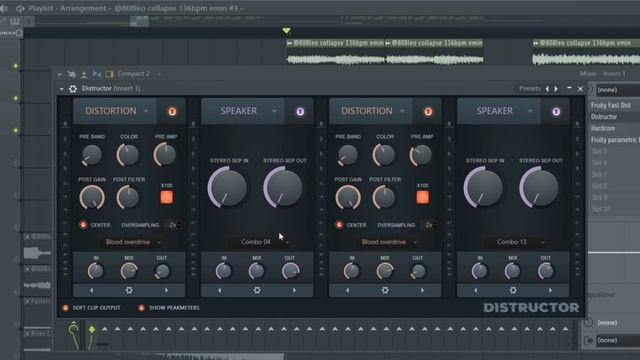The image size is (640, 360).
Task: Move first Distortion module right
Action: pyautogui.click(x=166, y=290)
